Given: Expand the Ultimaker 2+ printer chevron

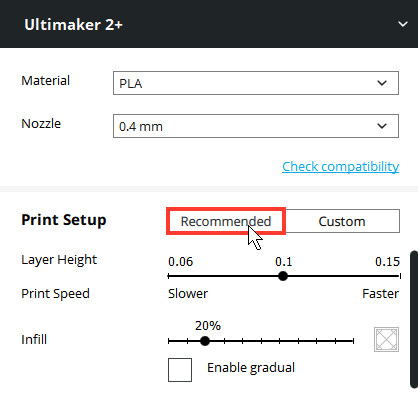Looking at the screenshot, I should [x=403, y=24].
